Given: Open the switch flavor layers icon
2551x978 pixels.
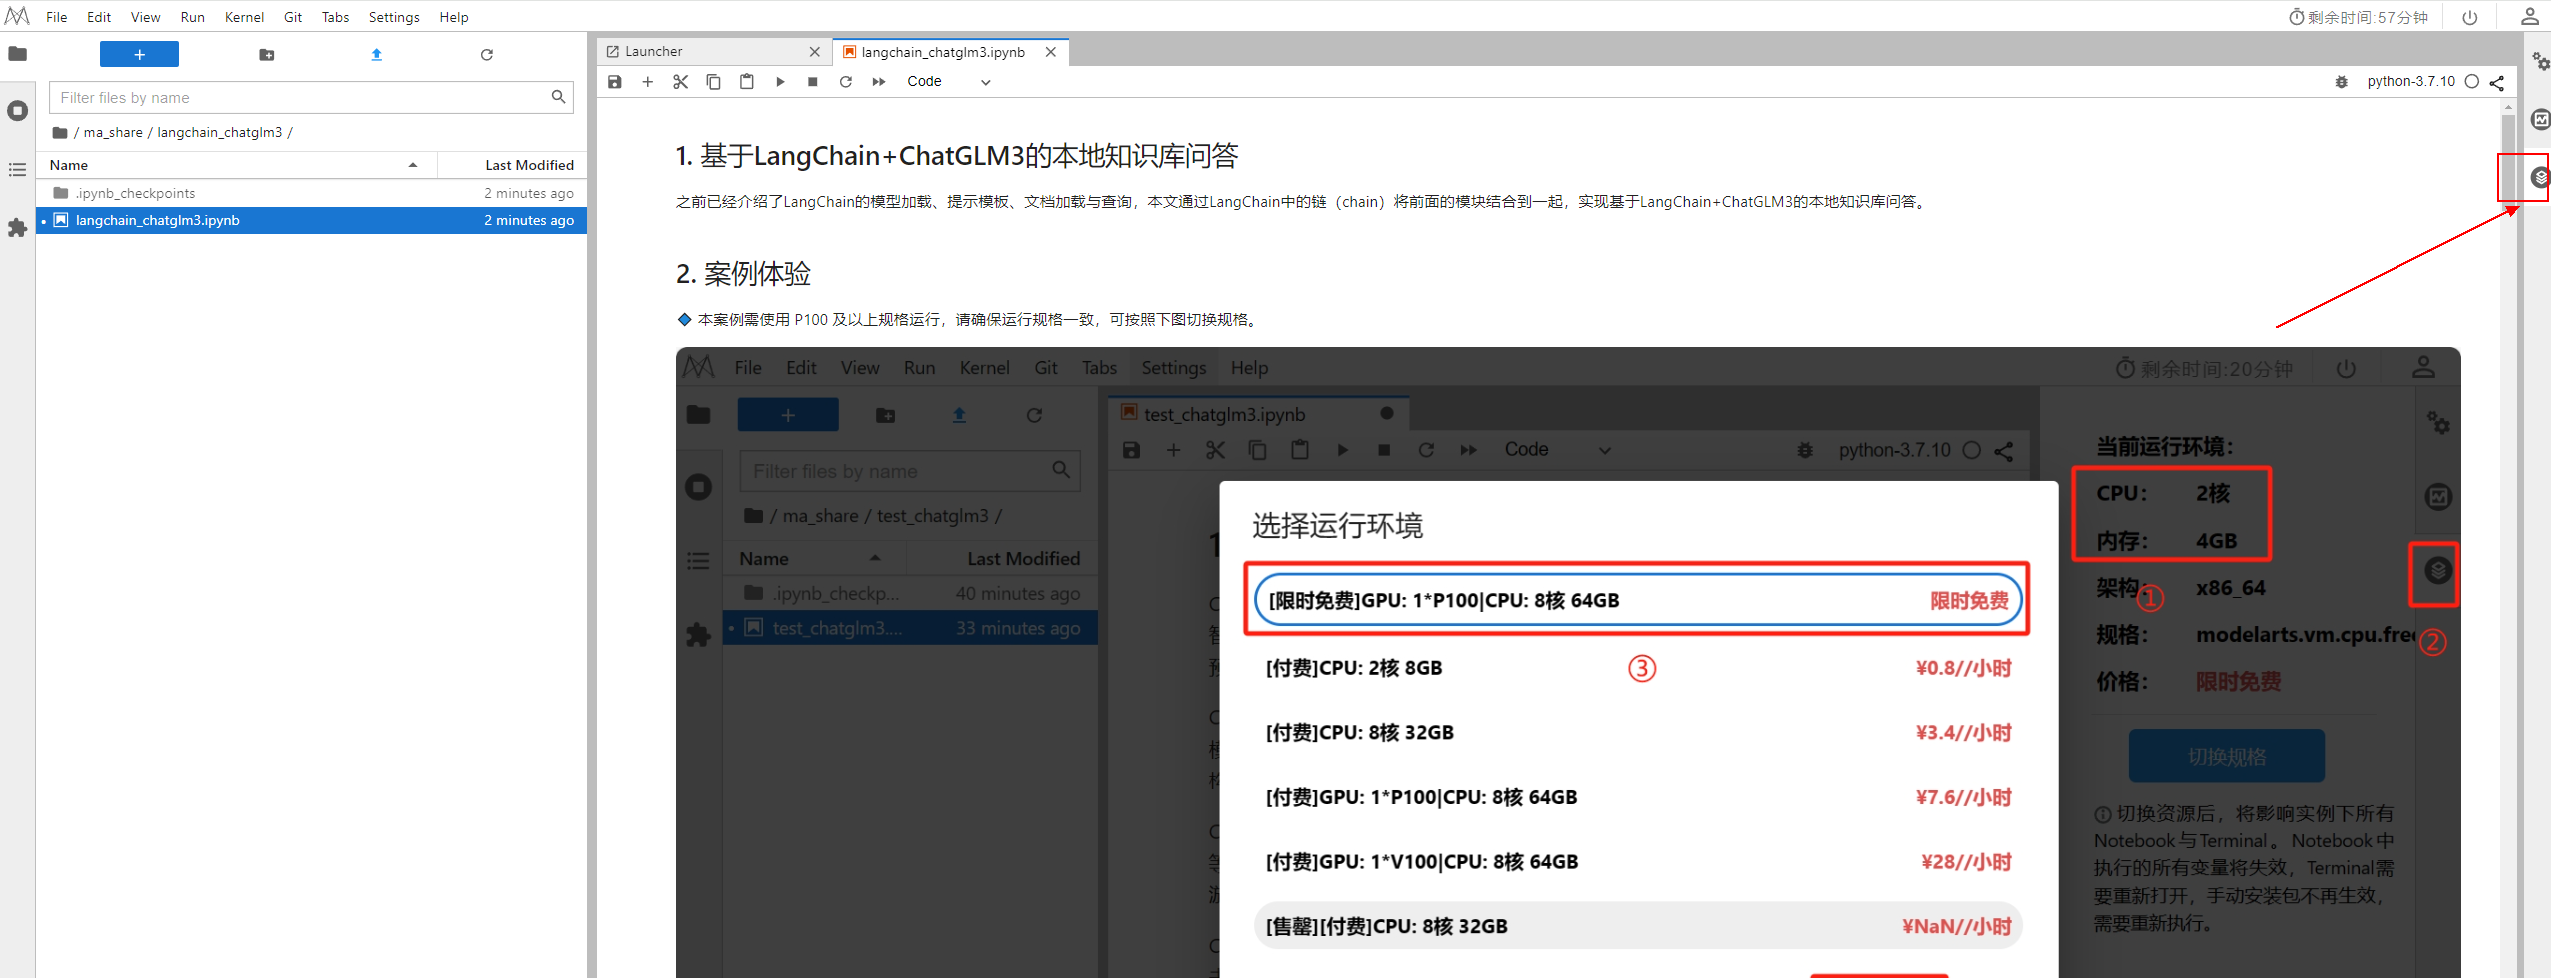Looking at the screenshot, I should click(2540, 178).
